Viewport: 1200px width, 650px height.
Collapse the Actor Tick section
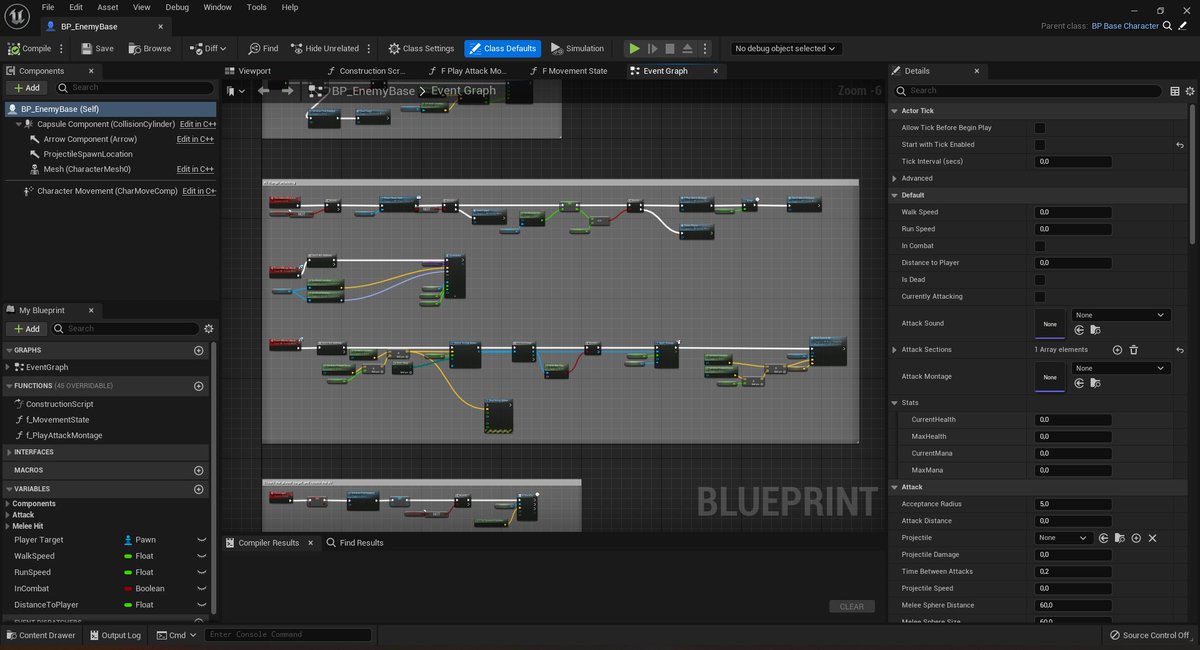tap(894, 111)
